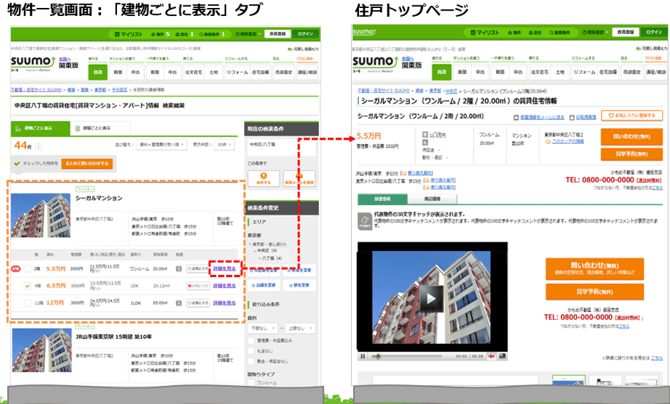Image resolution: width=670 pixels, height=404 pixels.
Task: Open floor plan icon in the 12万円 row
Action: pyautogui.click(x=179, y=303)
